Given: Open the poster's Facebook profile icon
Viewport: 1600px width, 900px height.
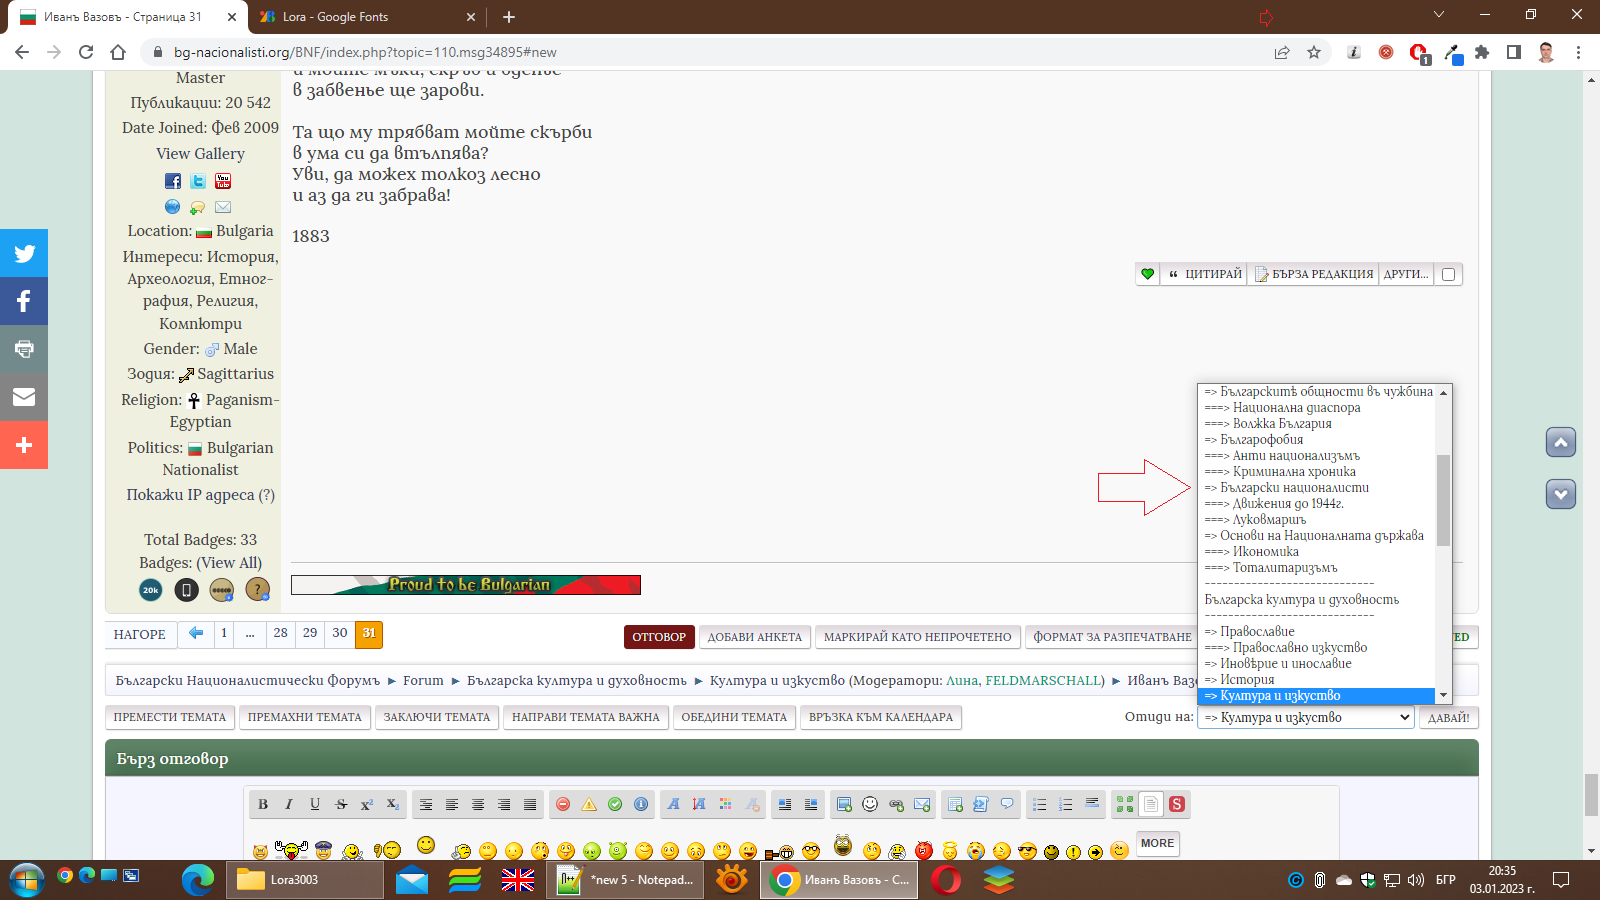Looking at the screenshot, I should point(173,181).
